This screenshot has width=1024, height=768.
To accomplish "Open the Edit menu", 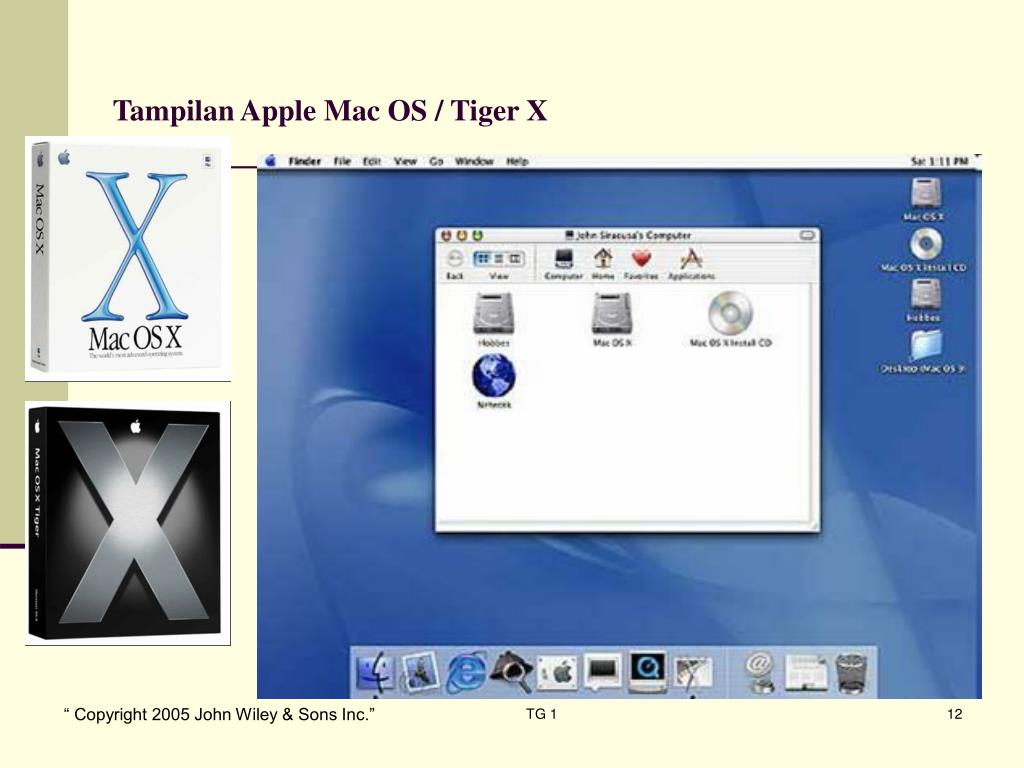I will point(372,161).
